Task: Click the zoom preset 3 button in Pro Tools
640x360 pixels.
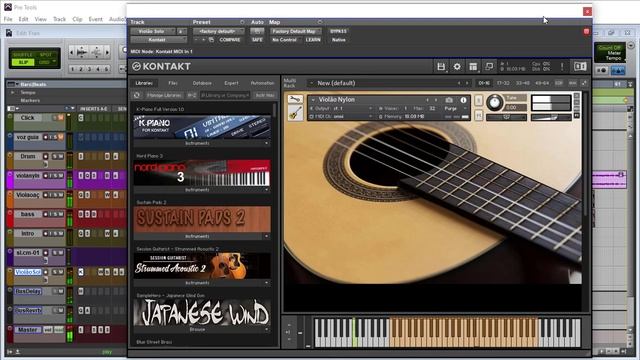Action: (89, 69)
